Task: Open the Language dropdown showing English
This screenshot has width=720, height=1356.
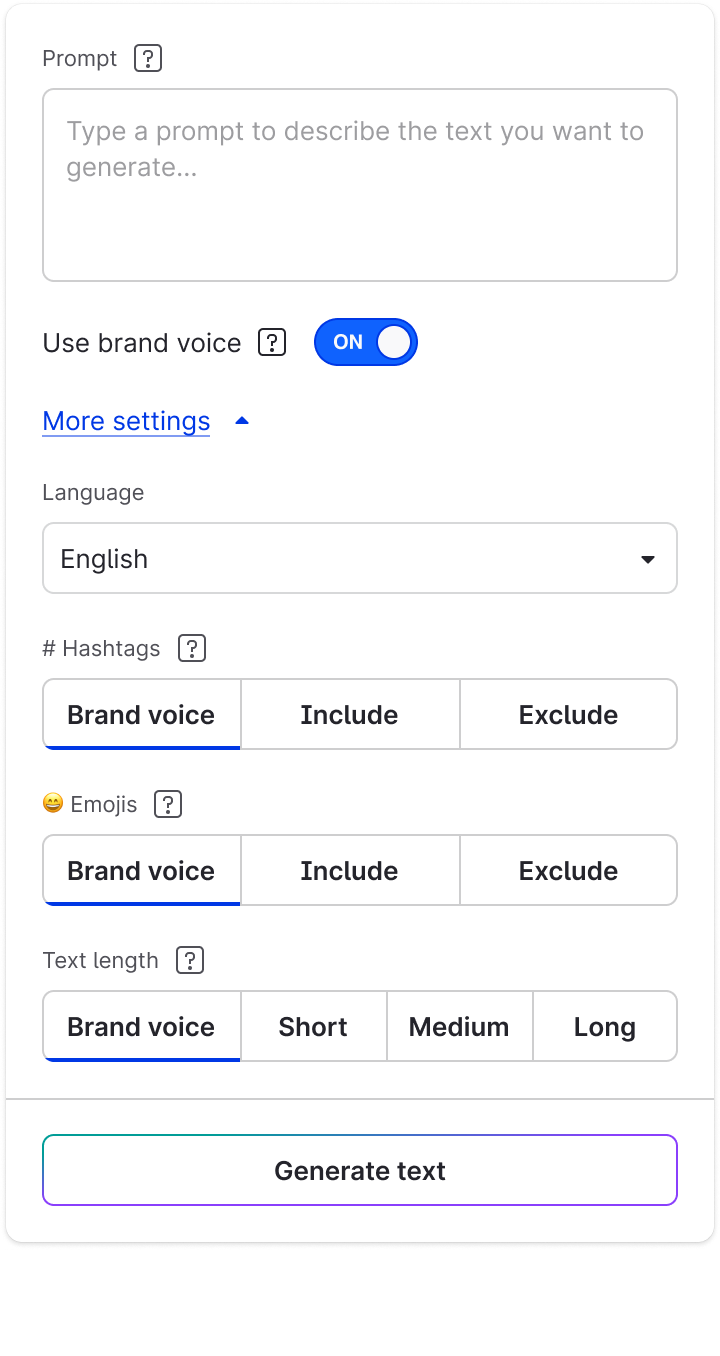Action: (x=359, y=558)
